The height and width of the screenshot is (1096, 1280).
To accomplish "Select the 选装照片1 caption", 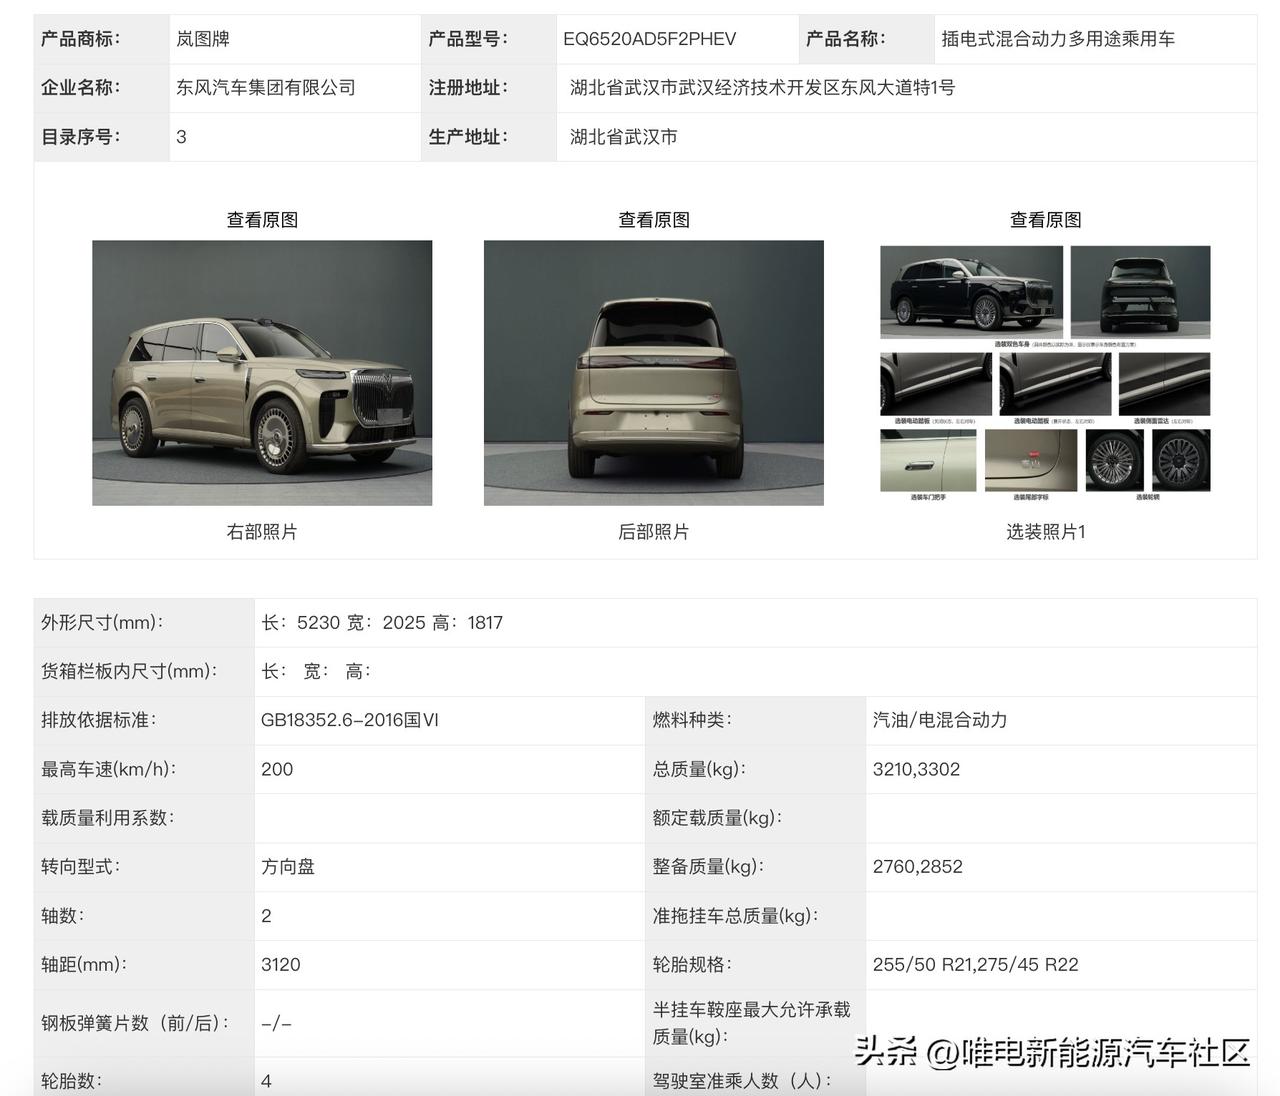I will tap(1045, 532).
